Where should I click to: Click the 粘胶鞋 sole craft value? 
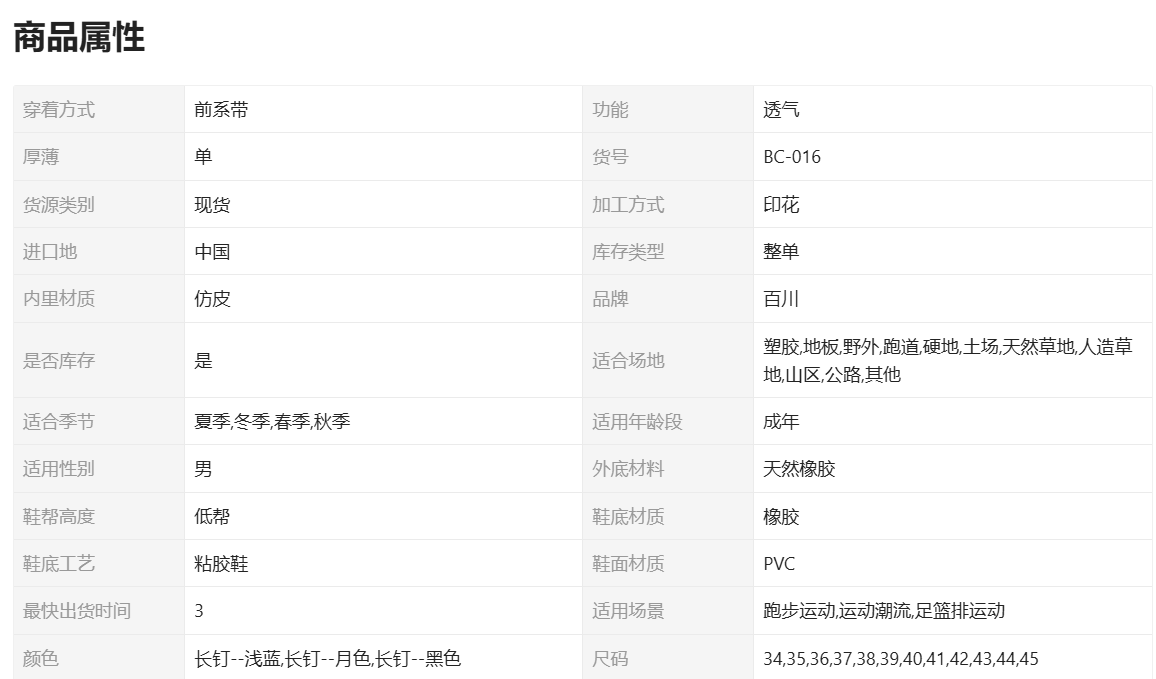coord(221,564)
